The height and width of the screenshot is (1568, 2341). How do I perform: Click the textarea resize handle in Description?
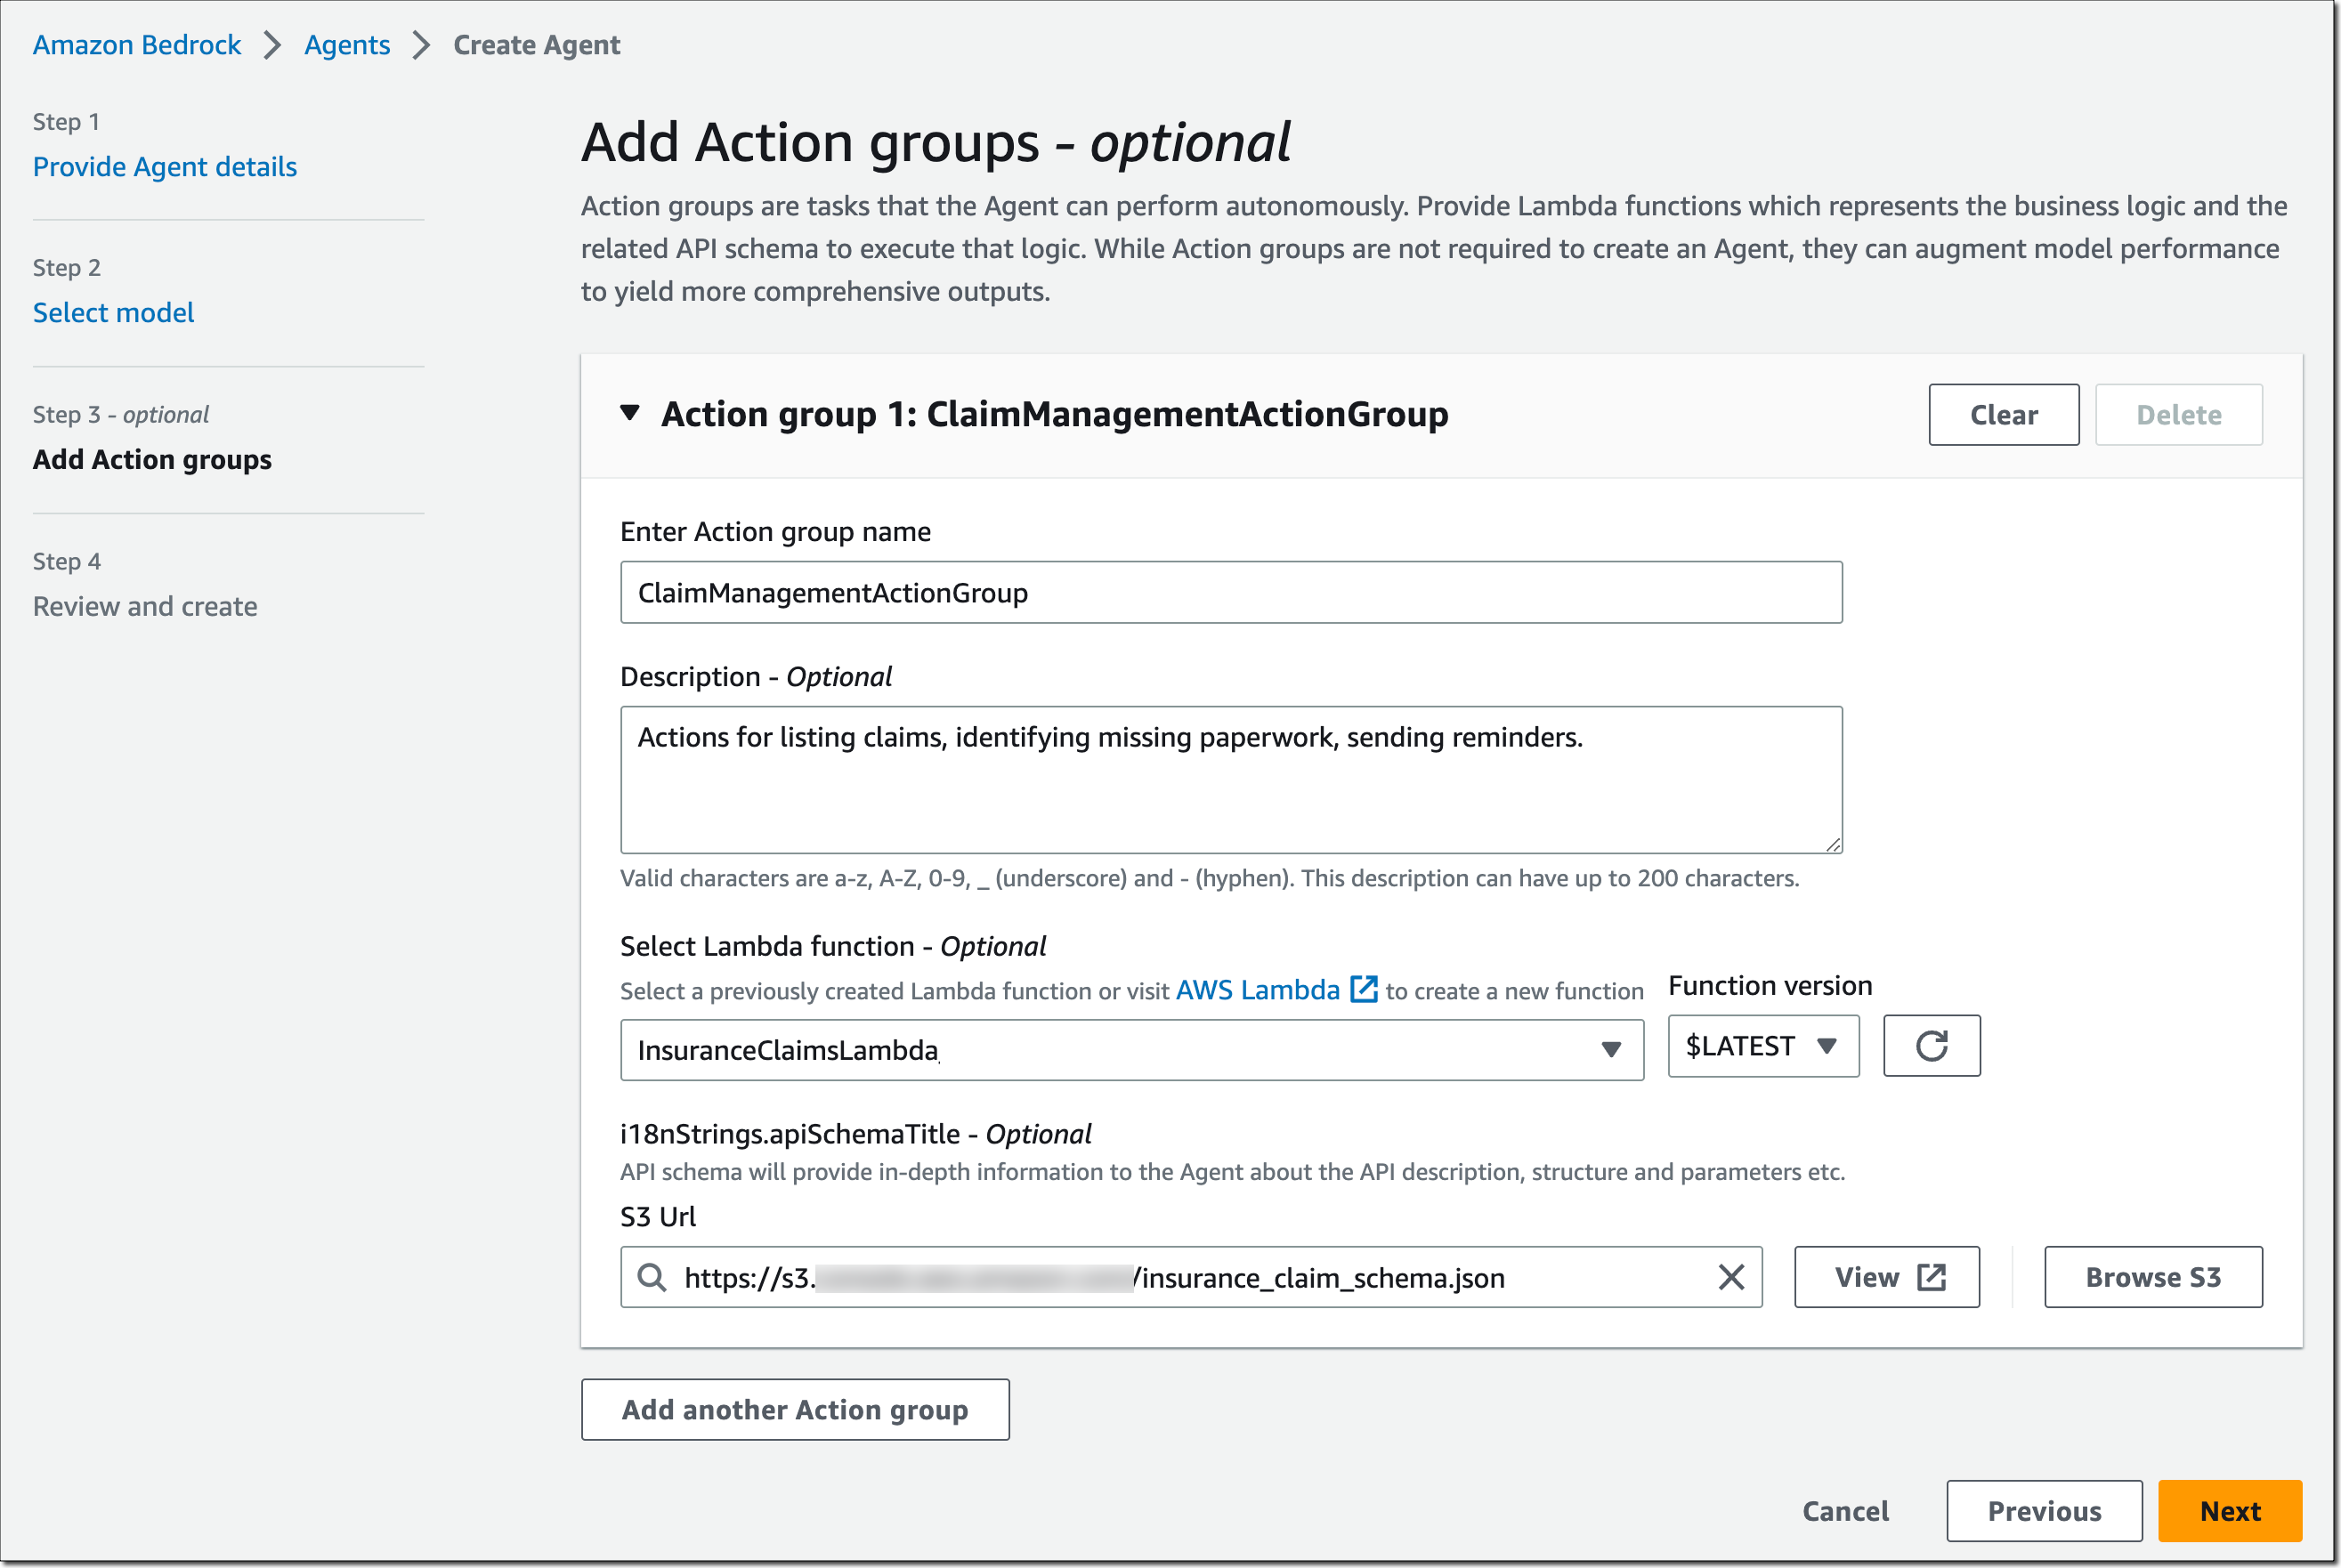point(1832,844)
